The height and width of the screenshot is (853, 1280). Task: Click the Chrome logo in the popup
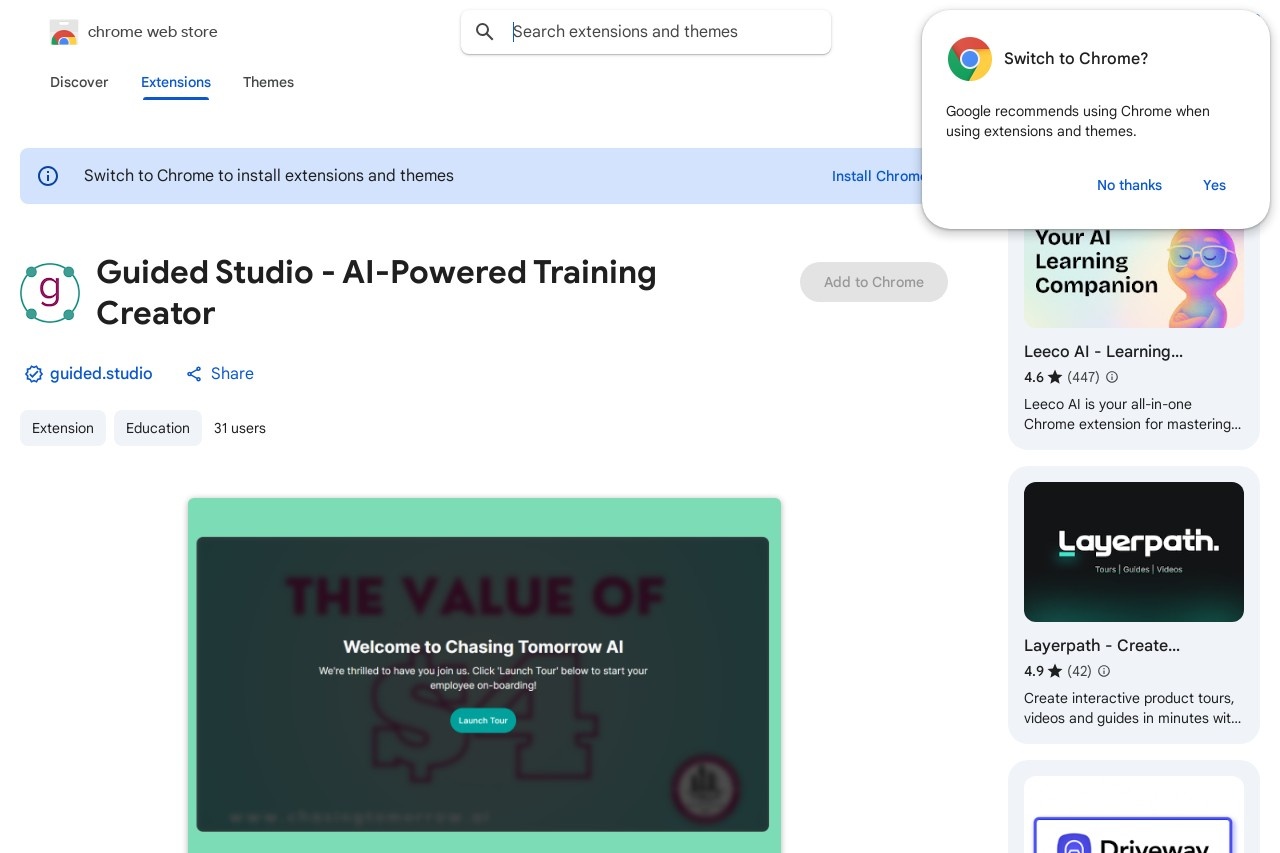point(970,59)
